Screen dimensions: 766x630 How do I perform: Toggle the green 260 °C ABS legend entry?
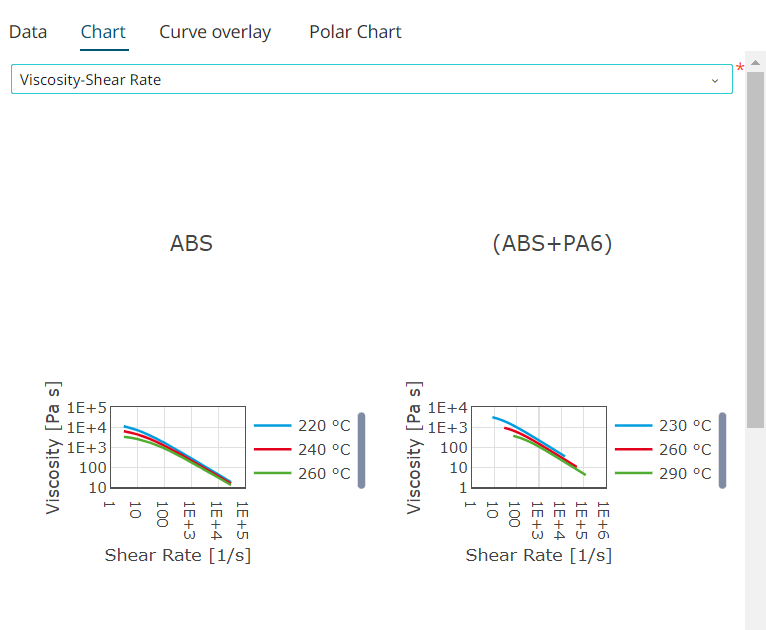302,474
